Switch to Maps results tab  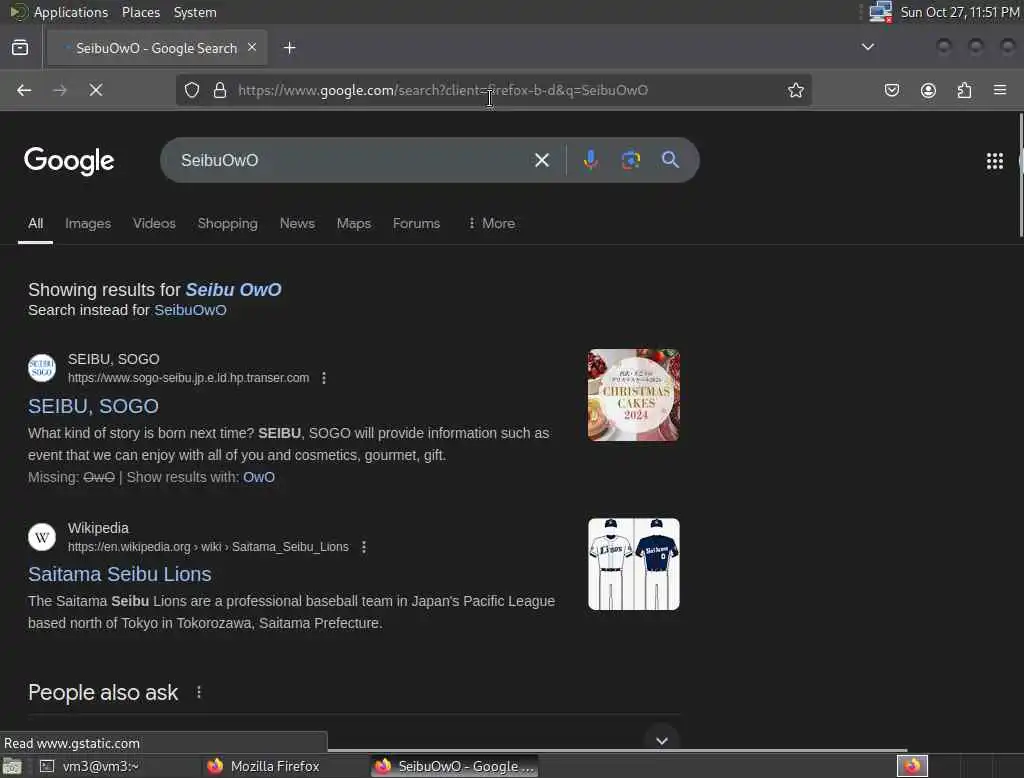pos(354,223)
